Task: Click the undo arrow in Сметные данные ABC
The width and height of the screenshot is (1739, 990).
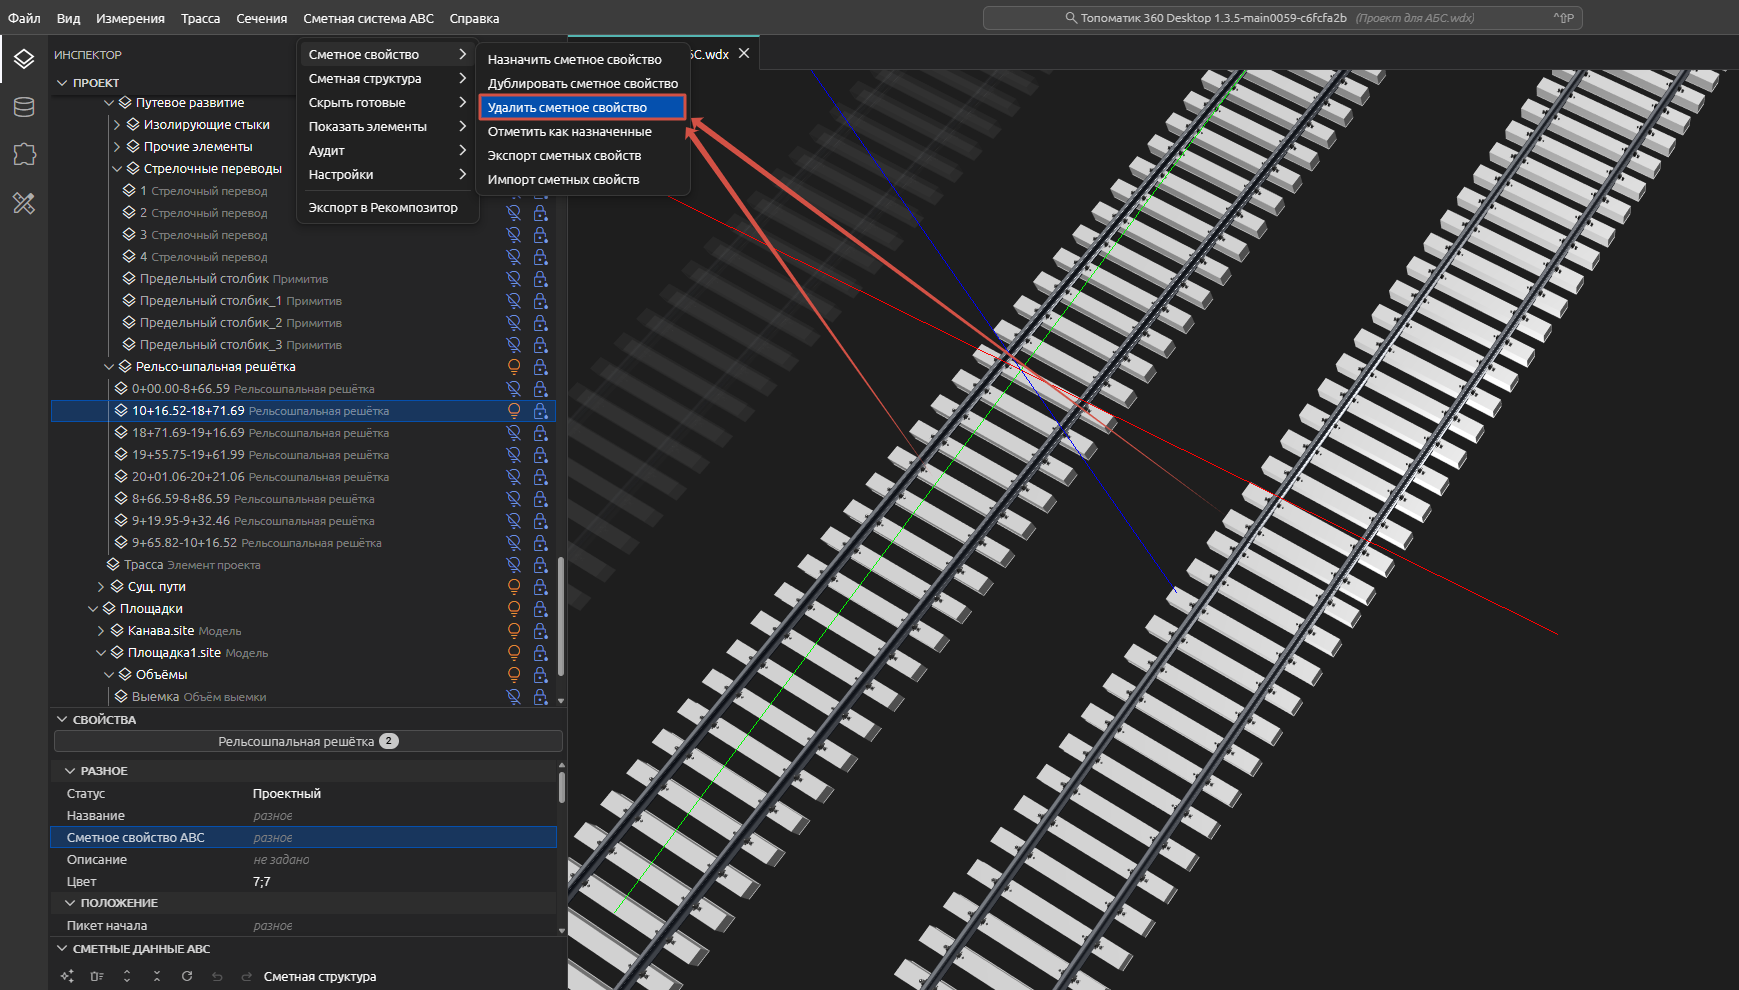Action: coord(217,976)
